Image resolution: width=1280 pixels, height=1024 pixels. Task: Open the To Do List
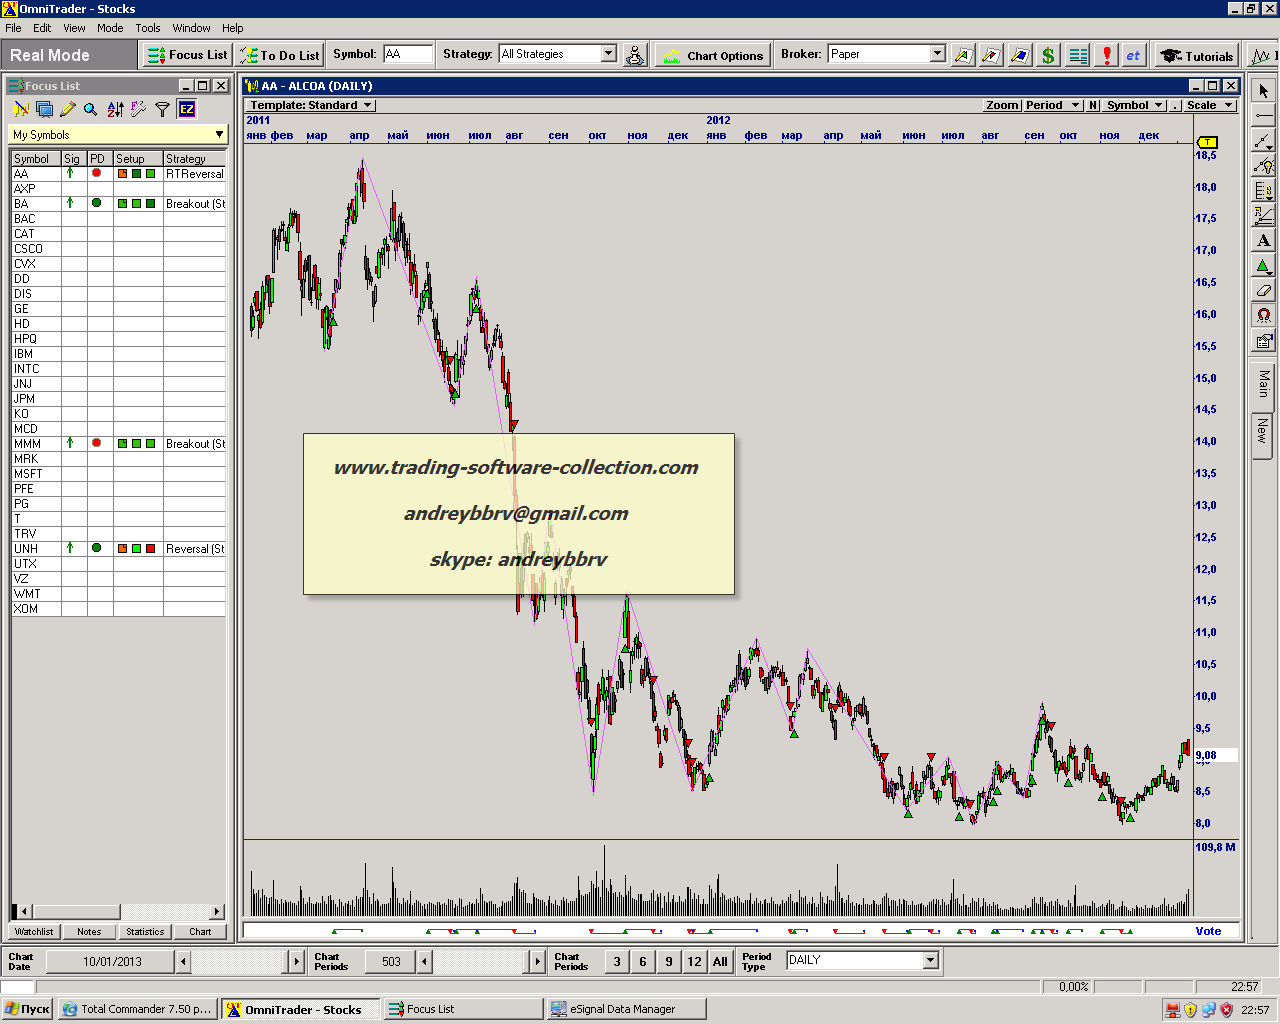coord(280,56)
